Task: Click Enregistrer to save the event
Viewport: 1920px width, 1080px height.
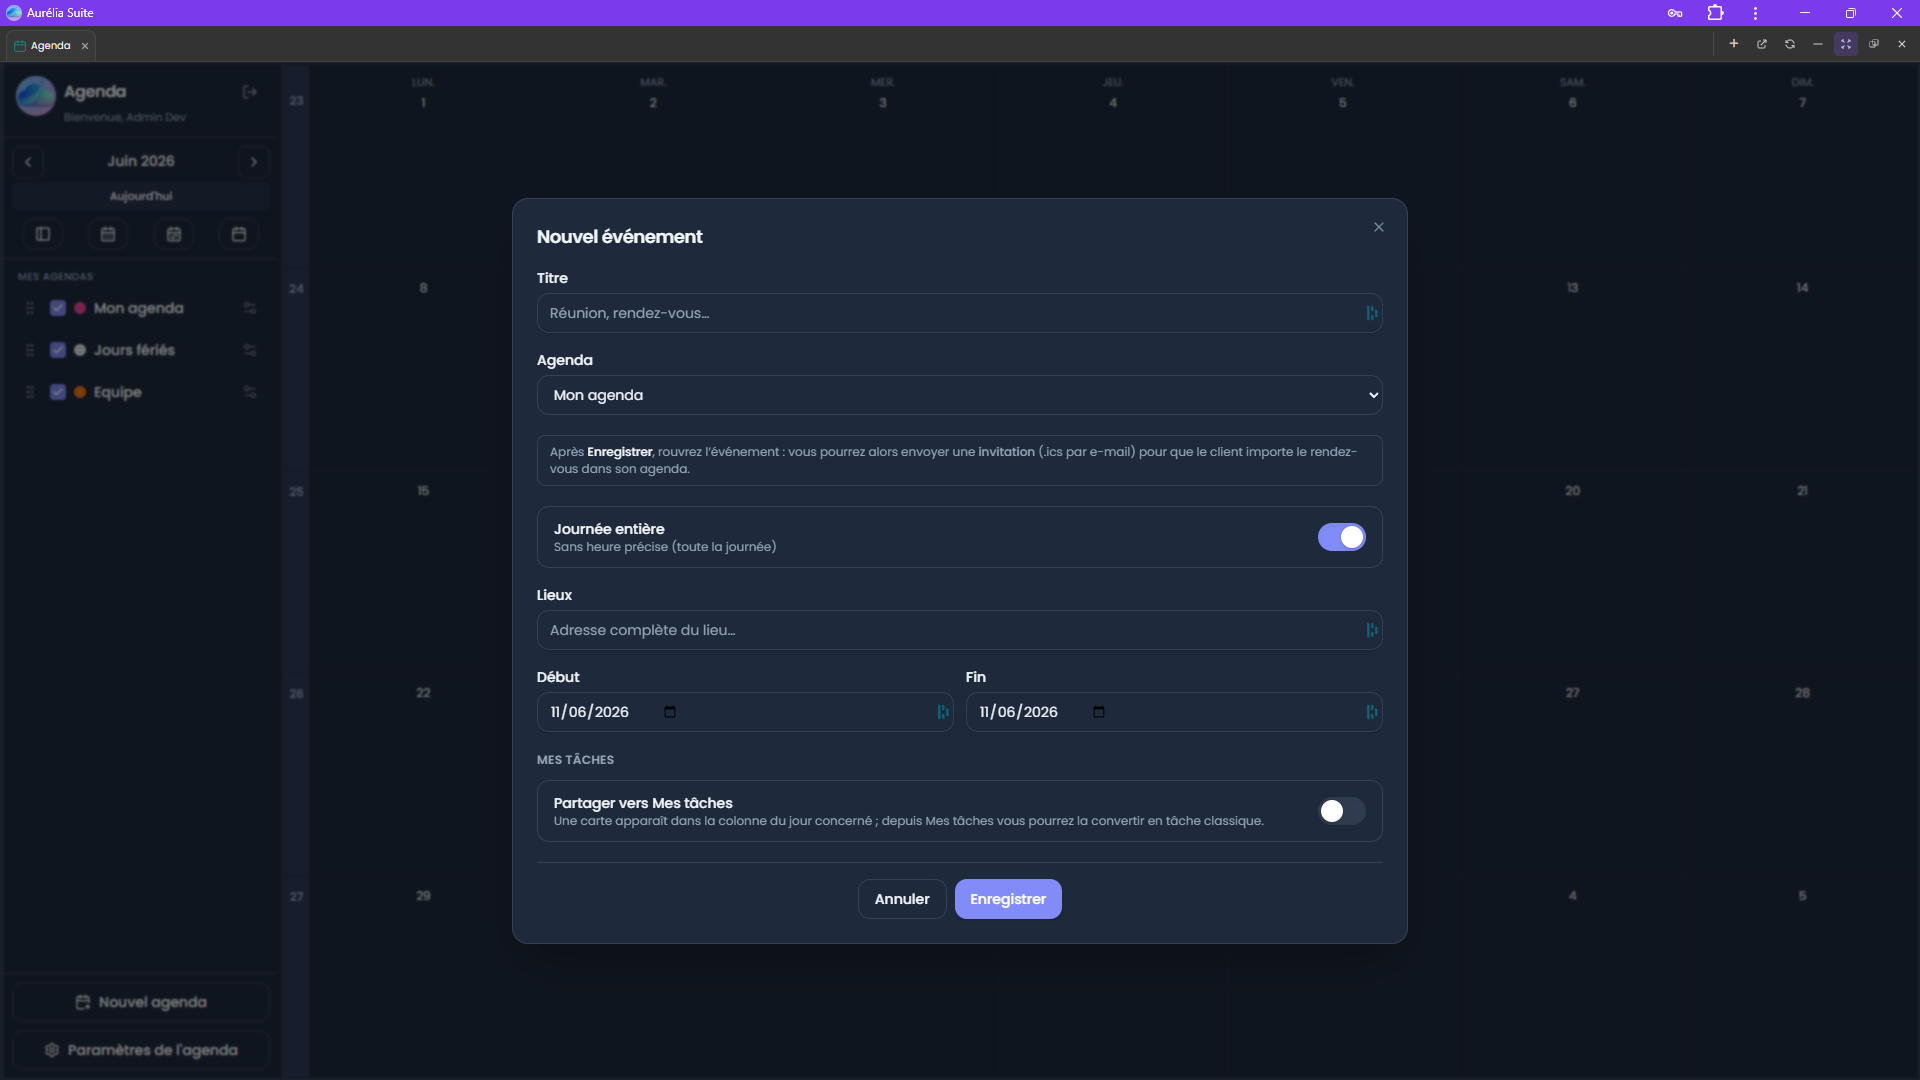Action: click(1008, 899)
